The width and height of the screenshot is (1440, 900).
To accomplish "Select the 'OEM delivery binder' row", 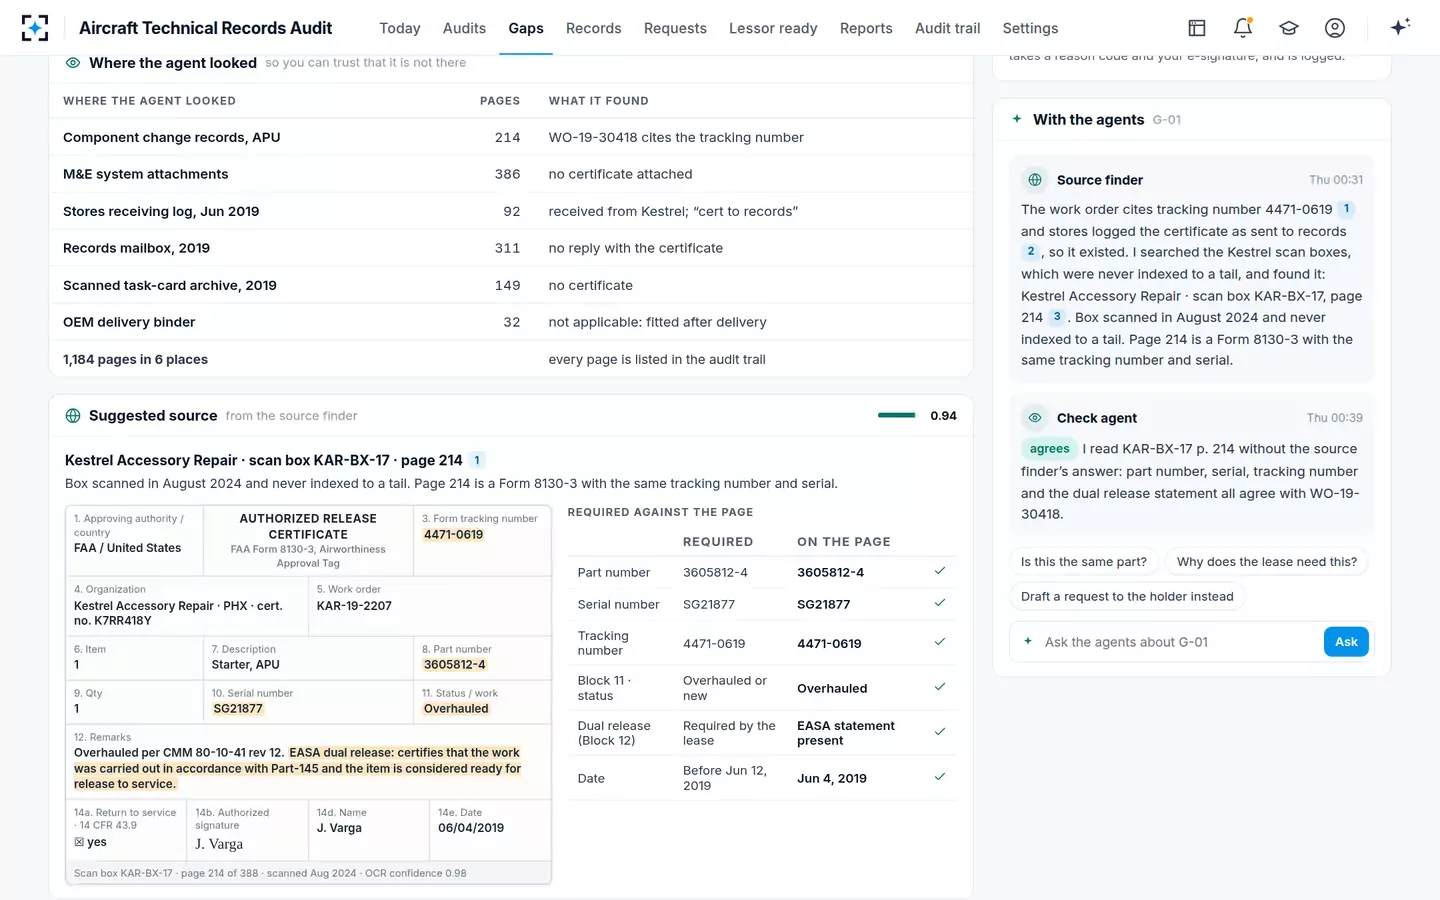I will coord(511,322).
